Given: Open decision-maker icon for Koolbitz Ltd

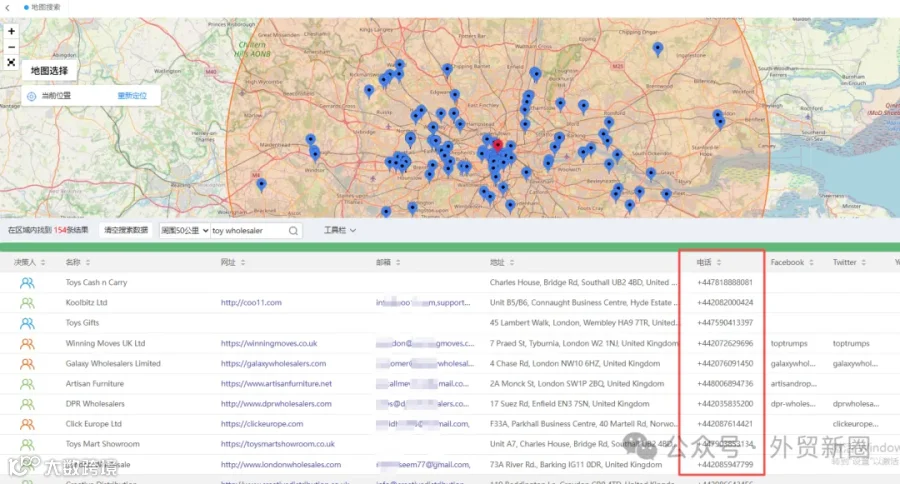Looking at the screenshot, I should click(27, 303).
